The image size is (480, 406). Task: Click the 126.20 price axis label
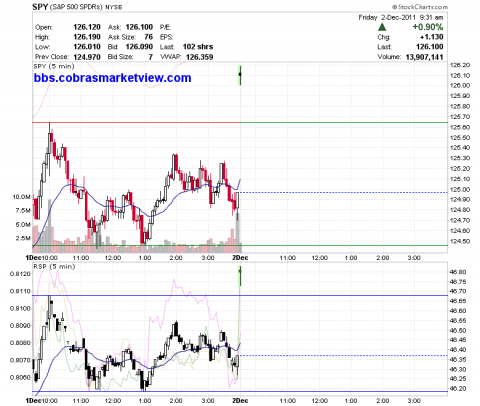pos(460,65)
